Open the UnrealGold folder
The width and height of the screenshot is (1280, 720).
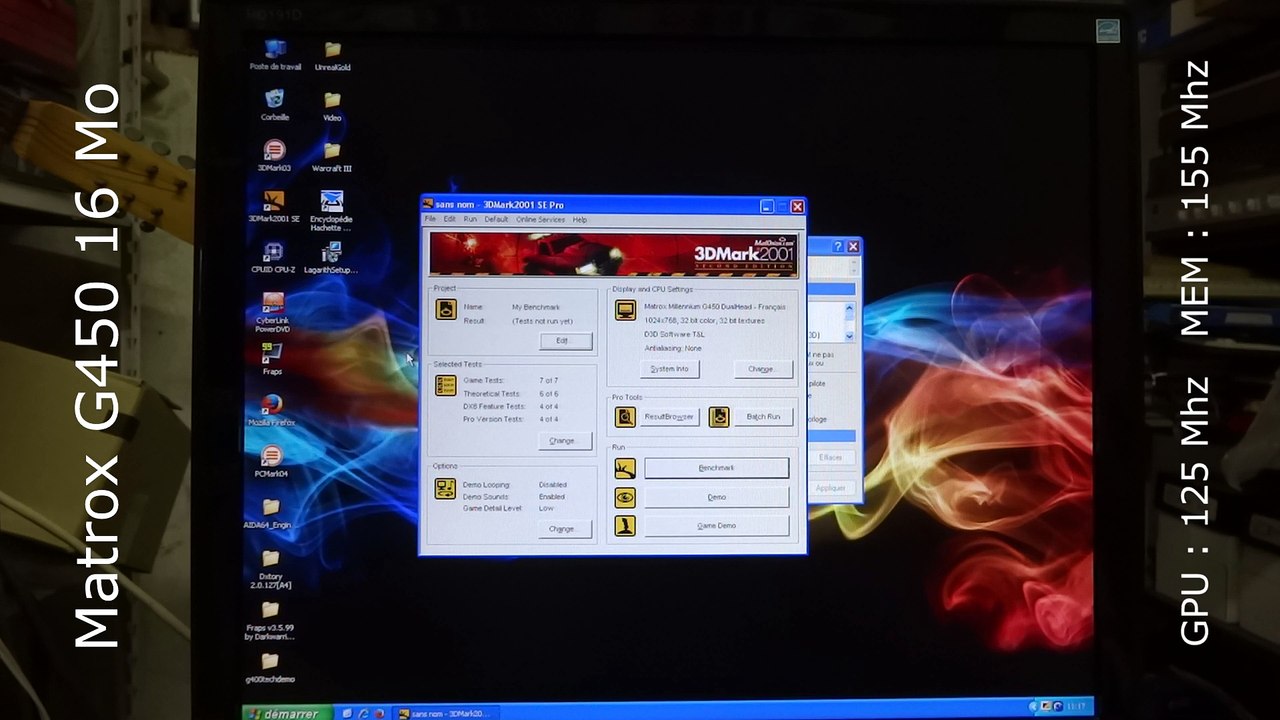click(x=332, y=55)
